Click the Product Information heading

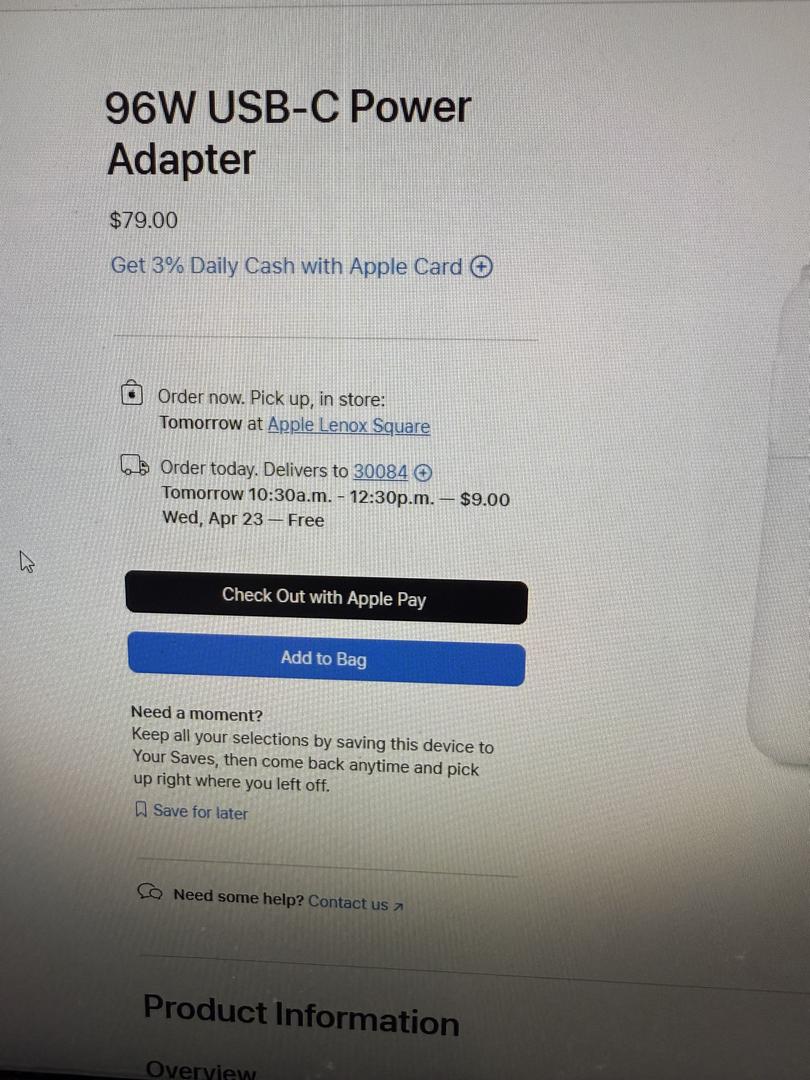(x=301, y=1015)
